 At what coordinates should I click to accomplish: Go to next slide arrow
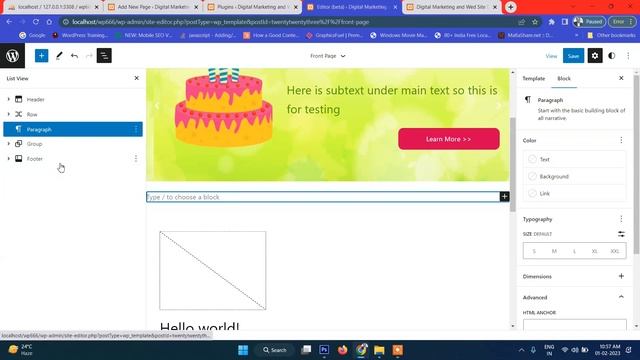(499, 106)
